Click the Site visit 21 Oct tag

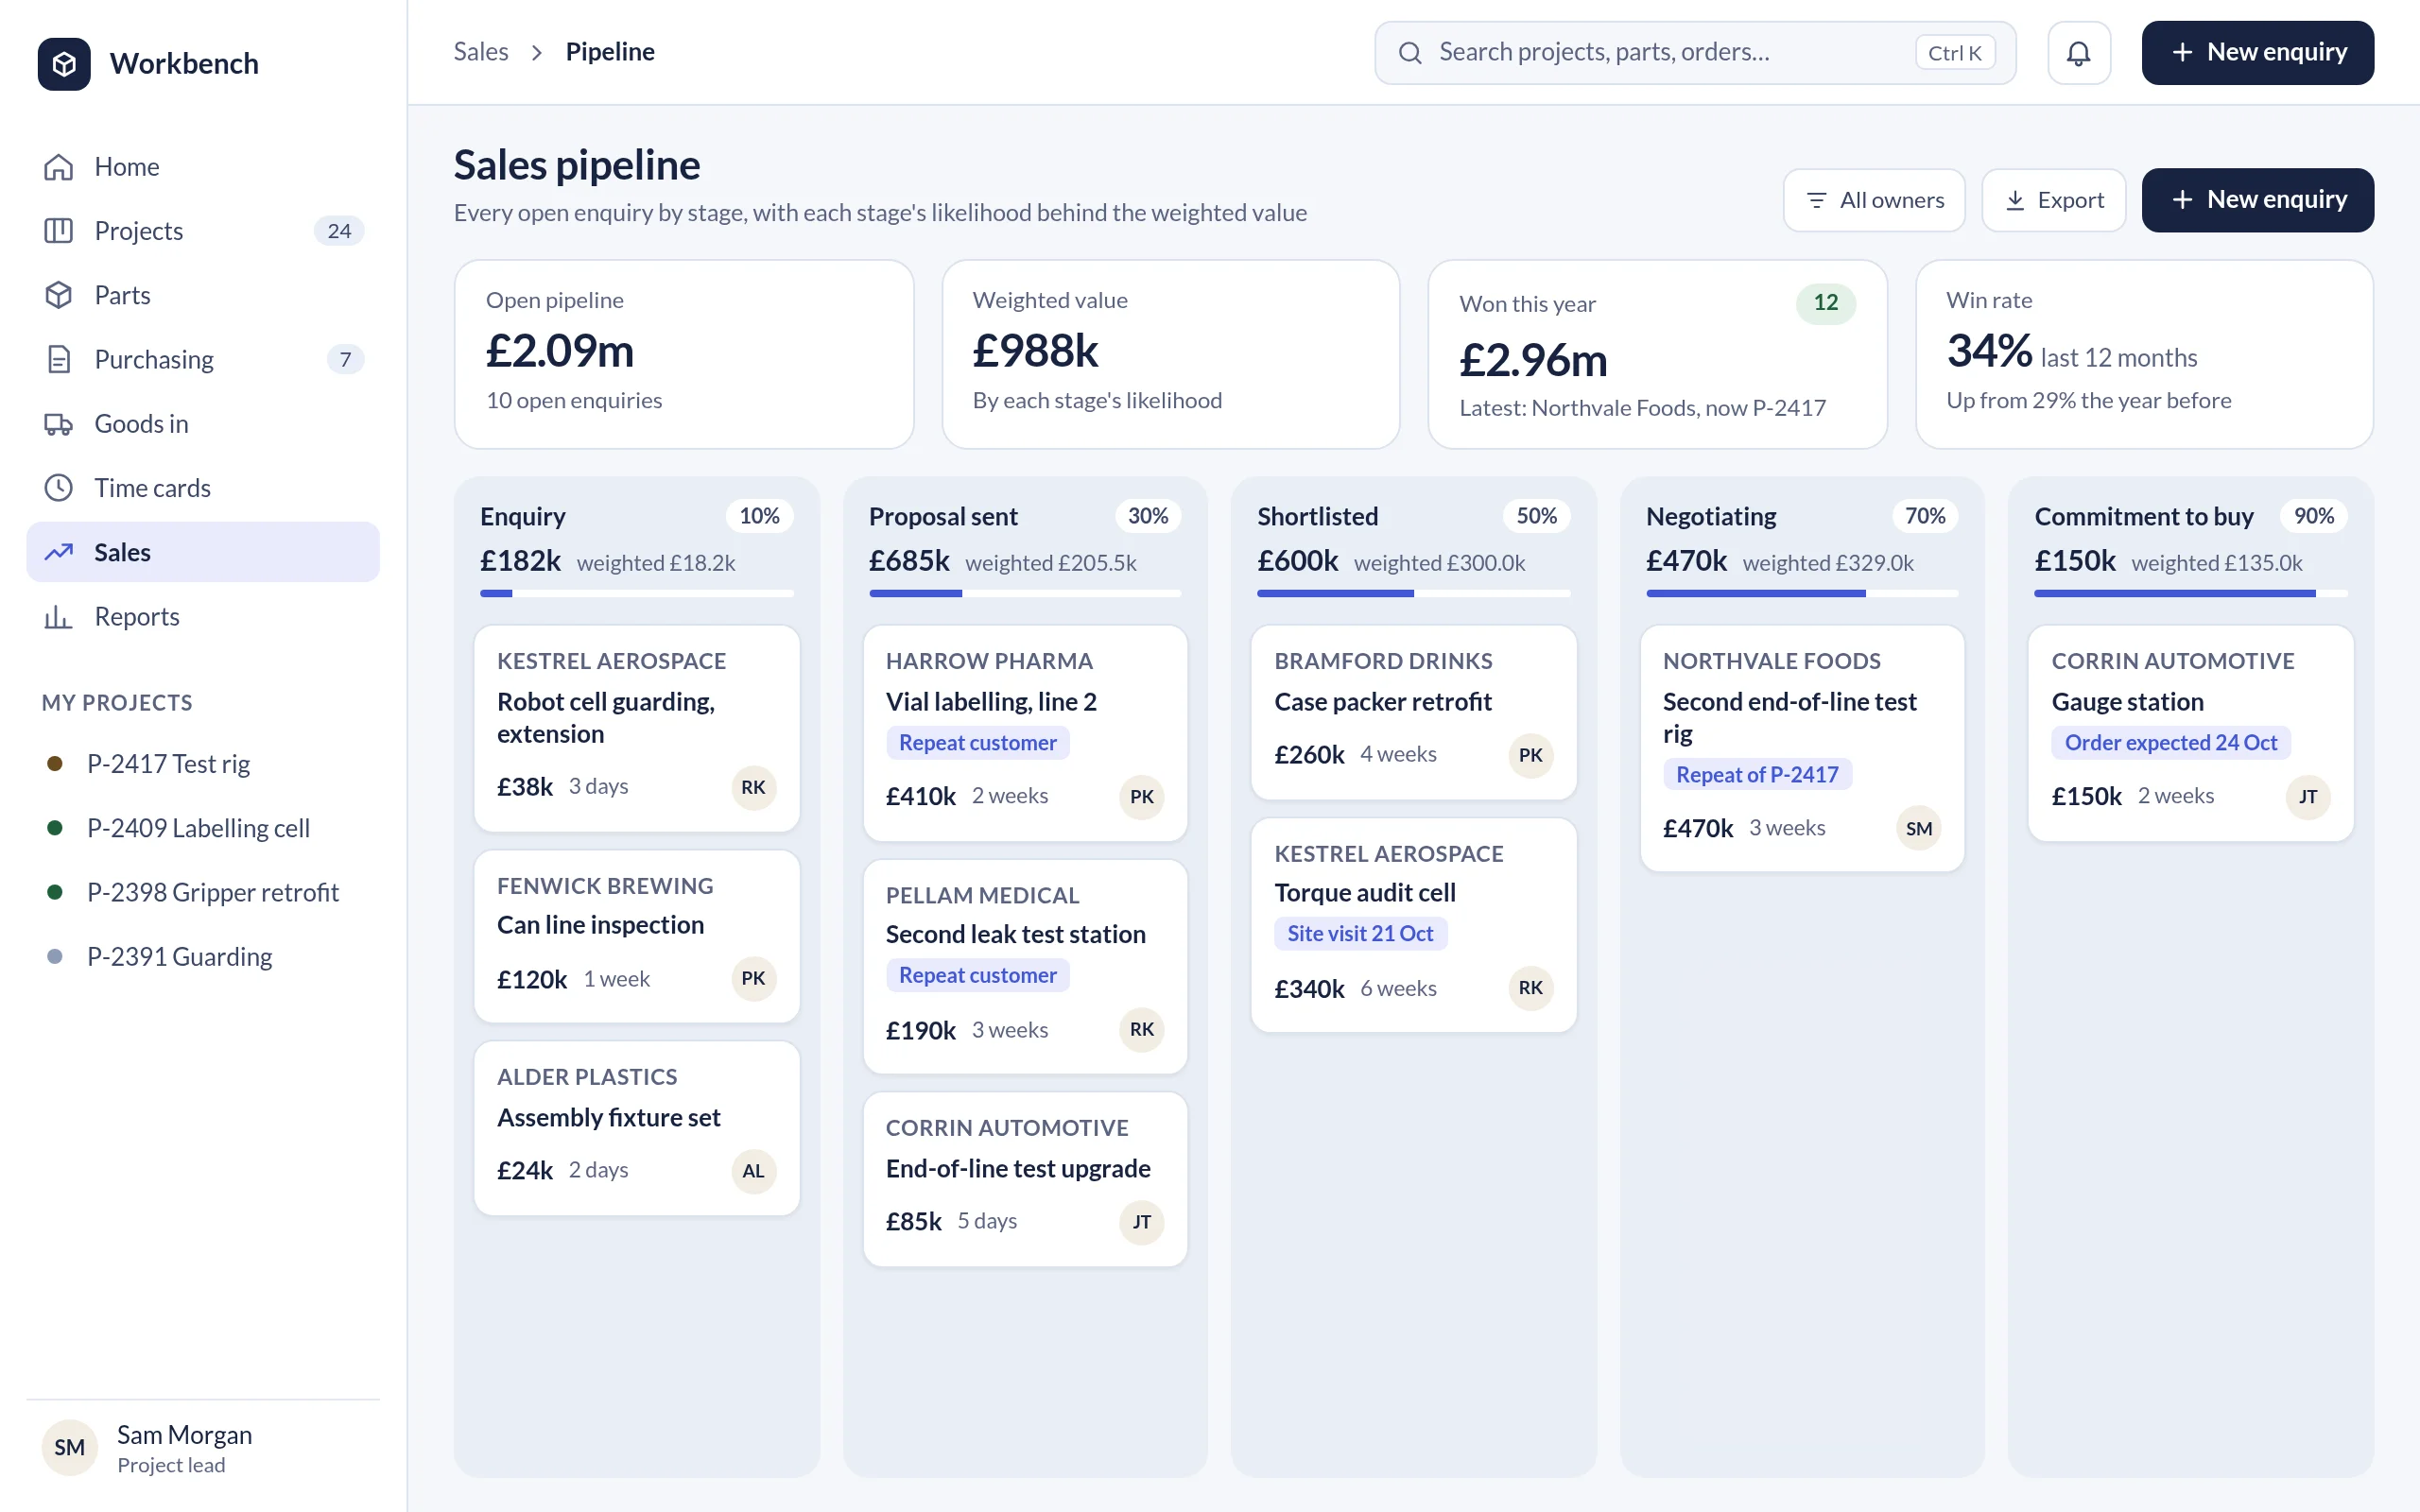pos(1360,934)
